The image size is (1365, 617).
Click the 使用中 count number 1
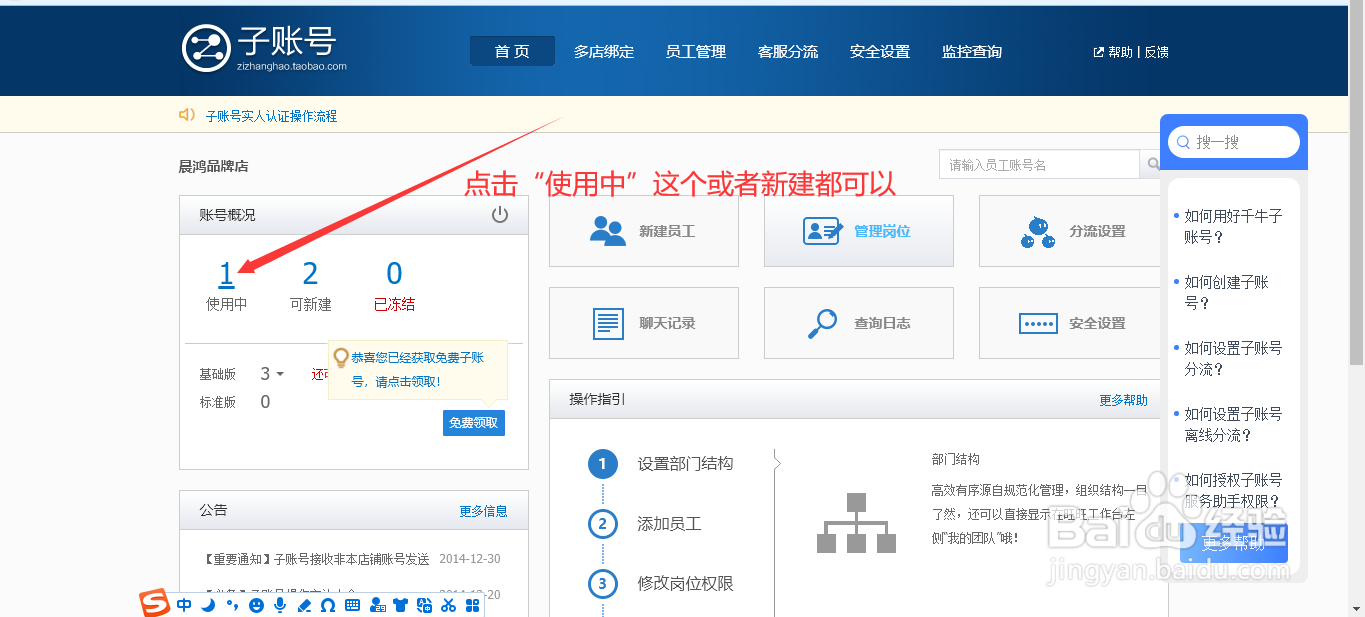click(x=227, y=273)
